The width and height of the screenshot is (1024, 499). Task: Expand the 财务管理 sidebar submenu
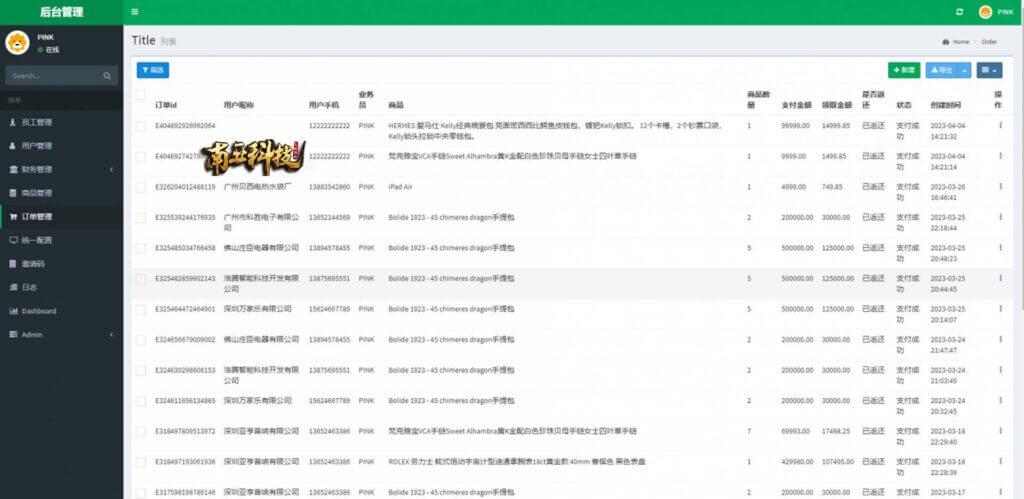tap(61, 169)
